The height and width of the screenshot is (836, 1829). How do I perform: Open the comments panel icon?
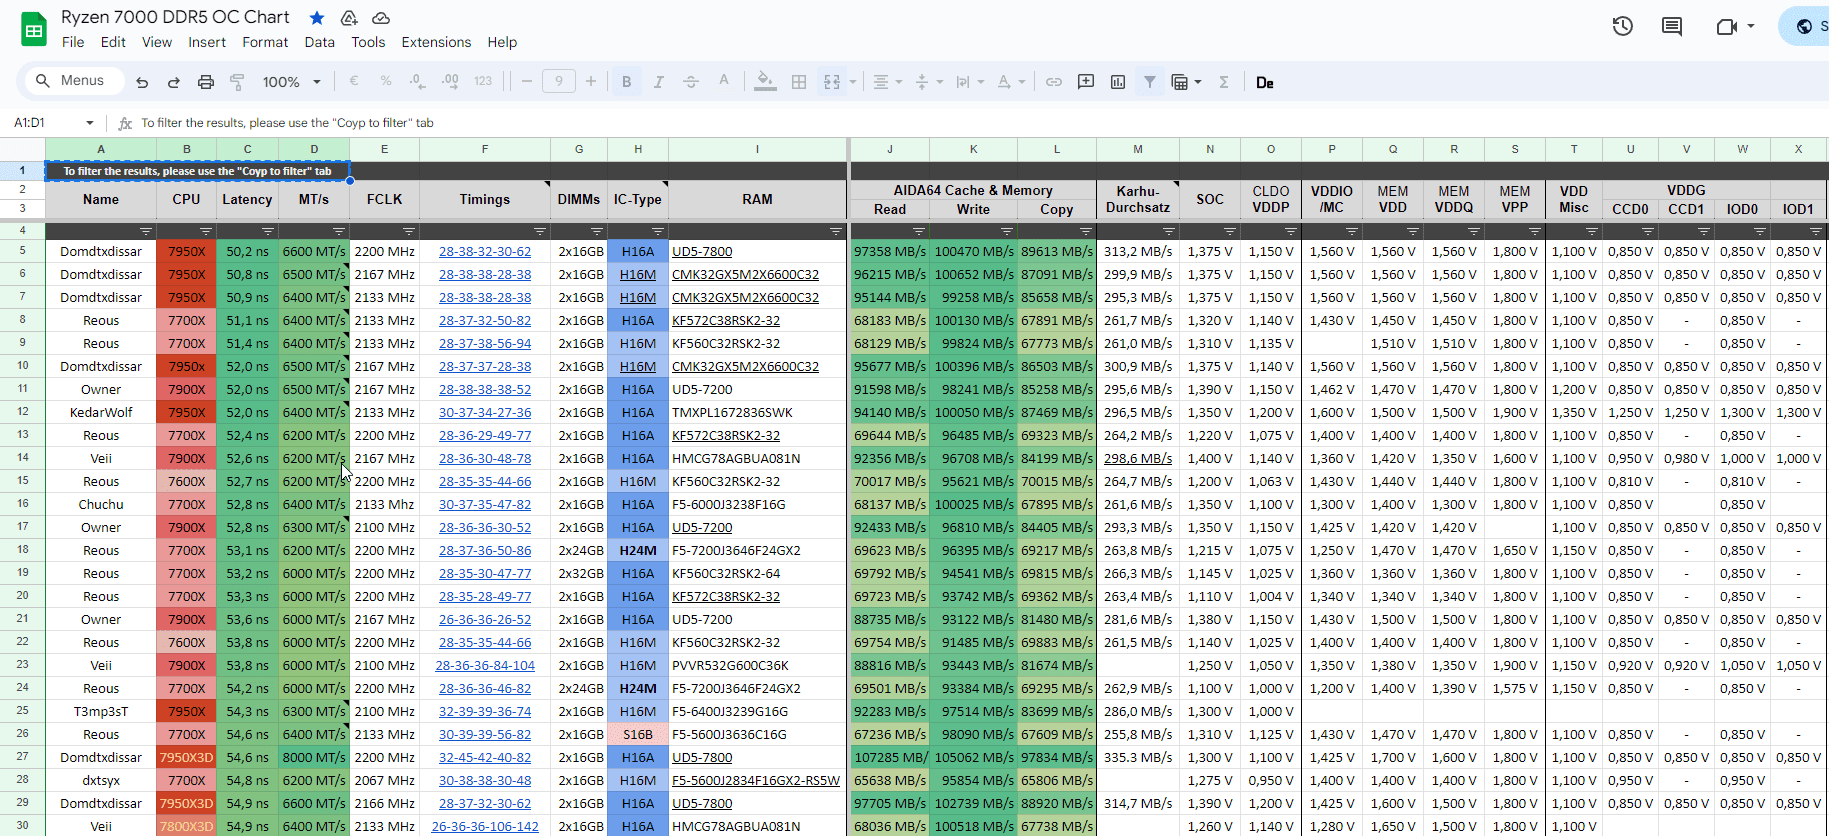click(1671, 26)
